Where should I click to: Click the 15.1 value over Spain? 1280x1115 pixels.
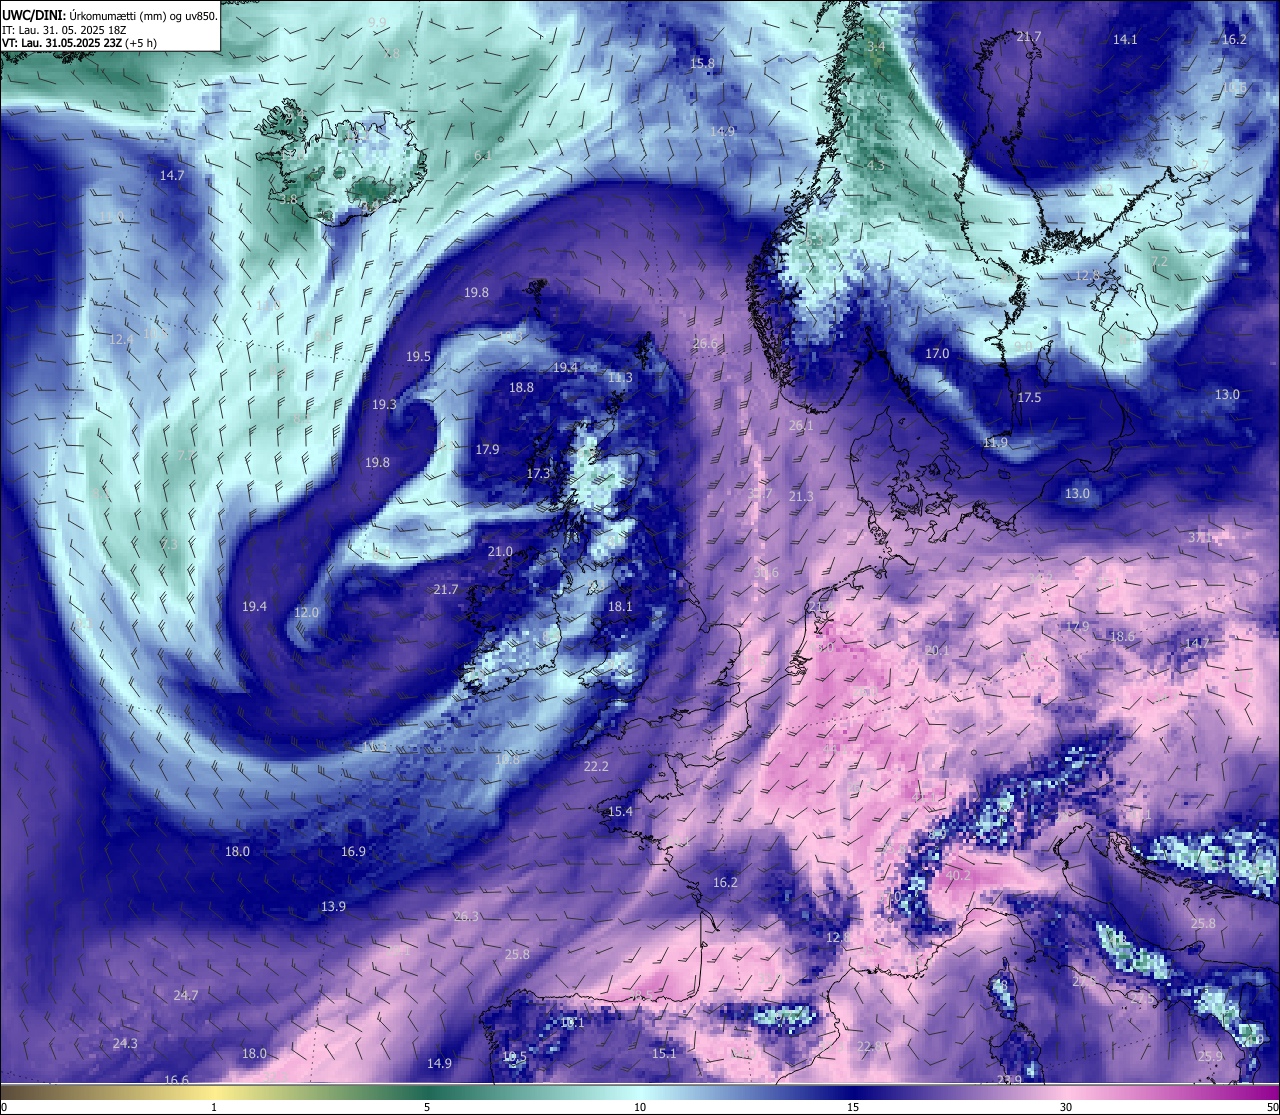664,1054
